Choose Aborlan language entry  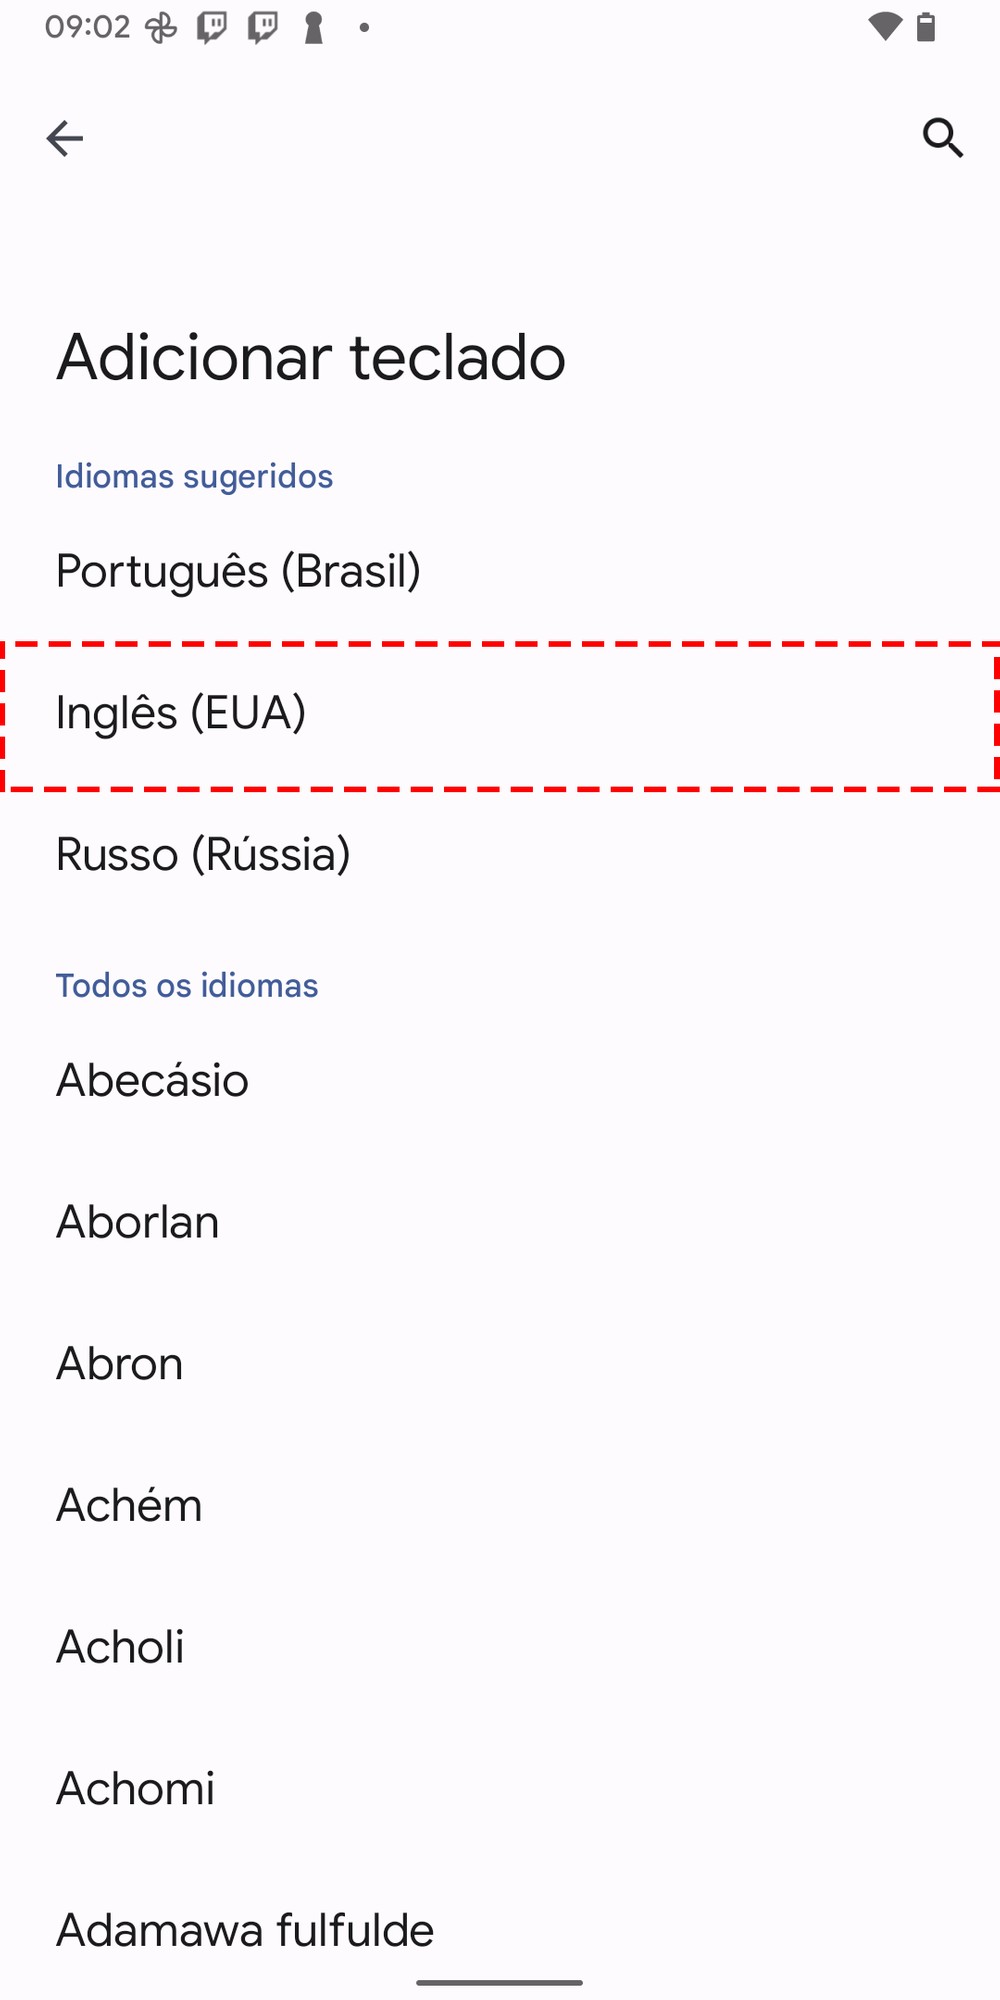tap(138, 1222)
